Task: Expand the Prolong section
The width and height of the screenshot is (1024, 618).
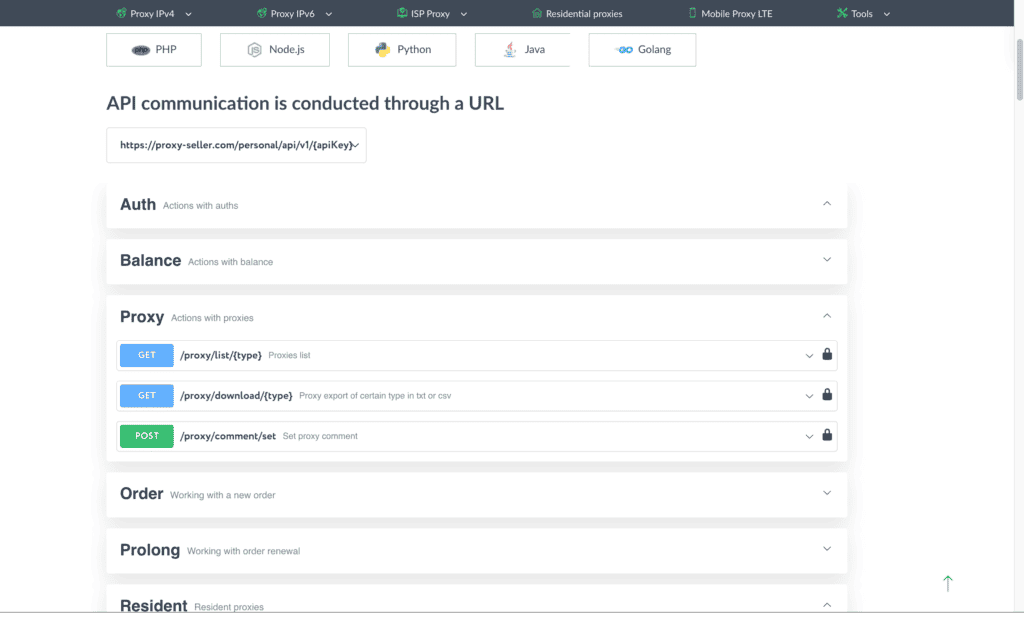Action: [827, 549]
